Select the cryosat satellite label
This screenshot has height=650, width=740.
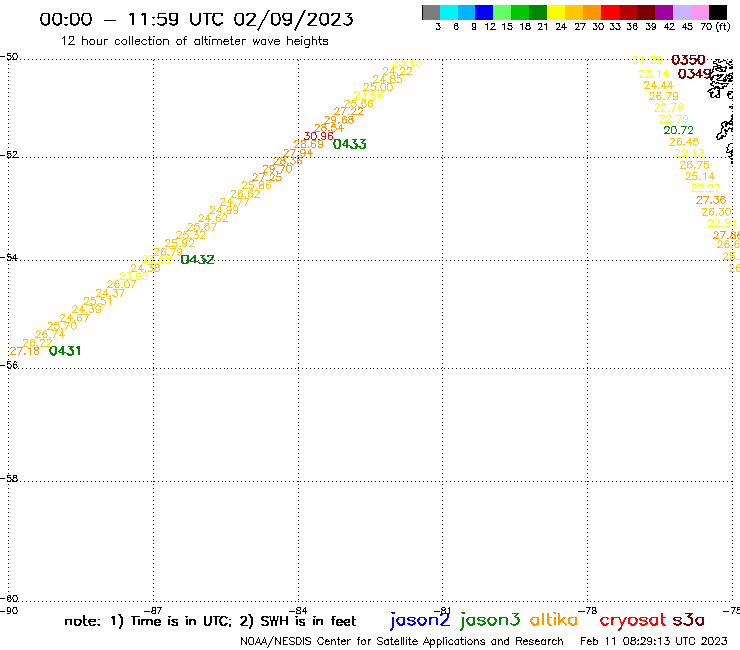[x=633, y=621]
